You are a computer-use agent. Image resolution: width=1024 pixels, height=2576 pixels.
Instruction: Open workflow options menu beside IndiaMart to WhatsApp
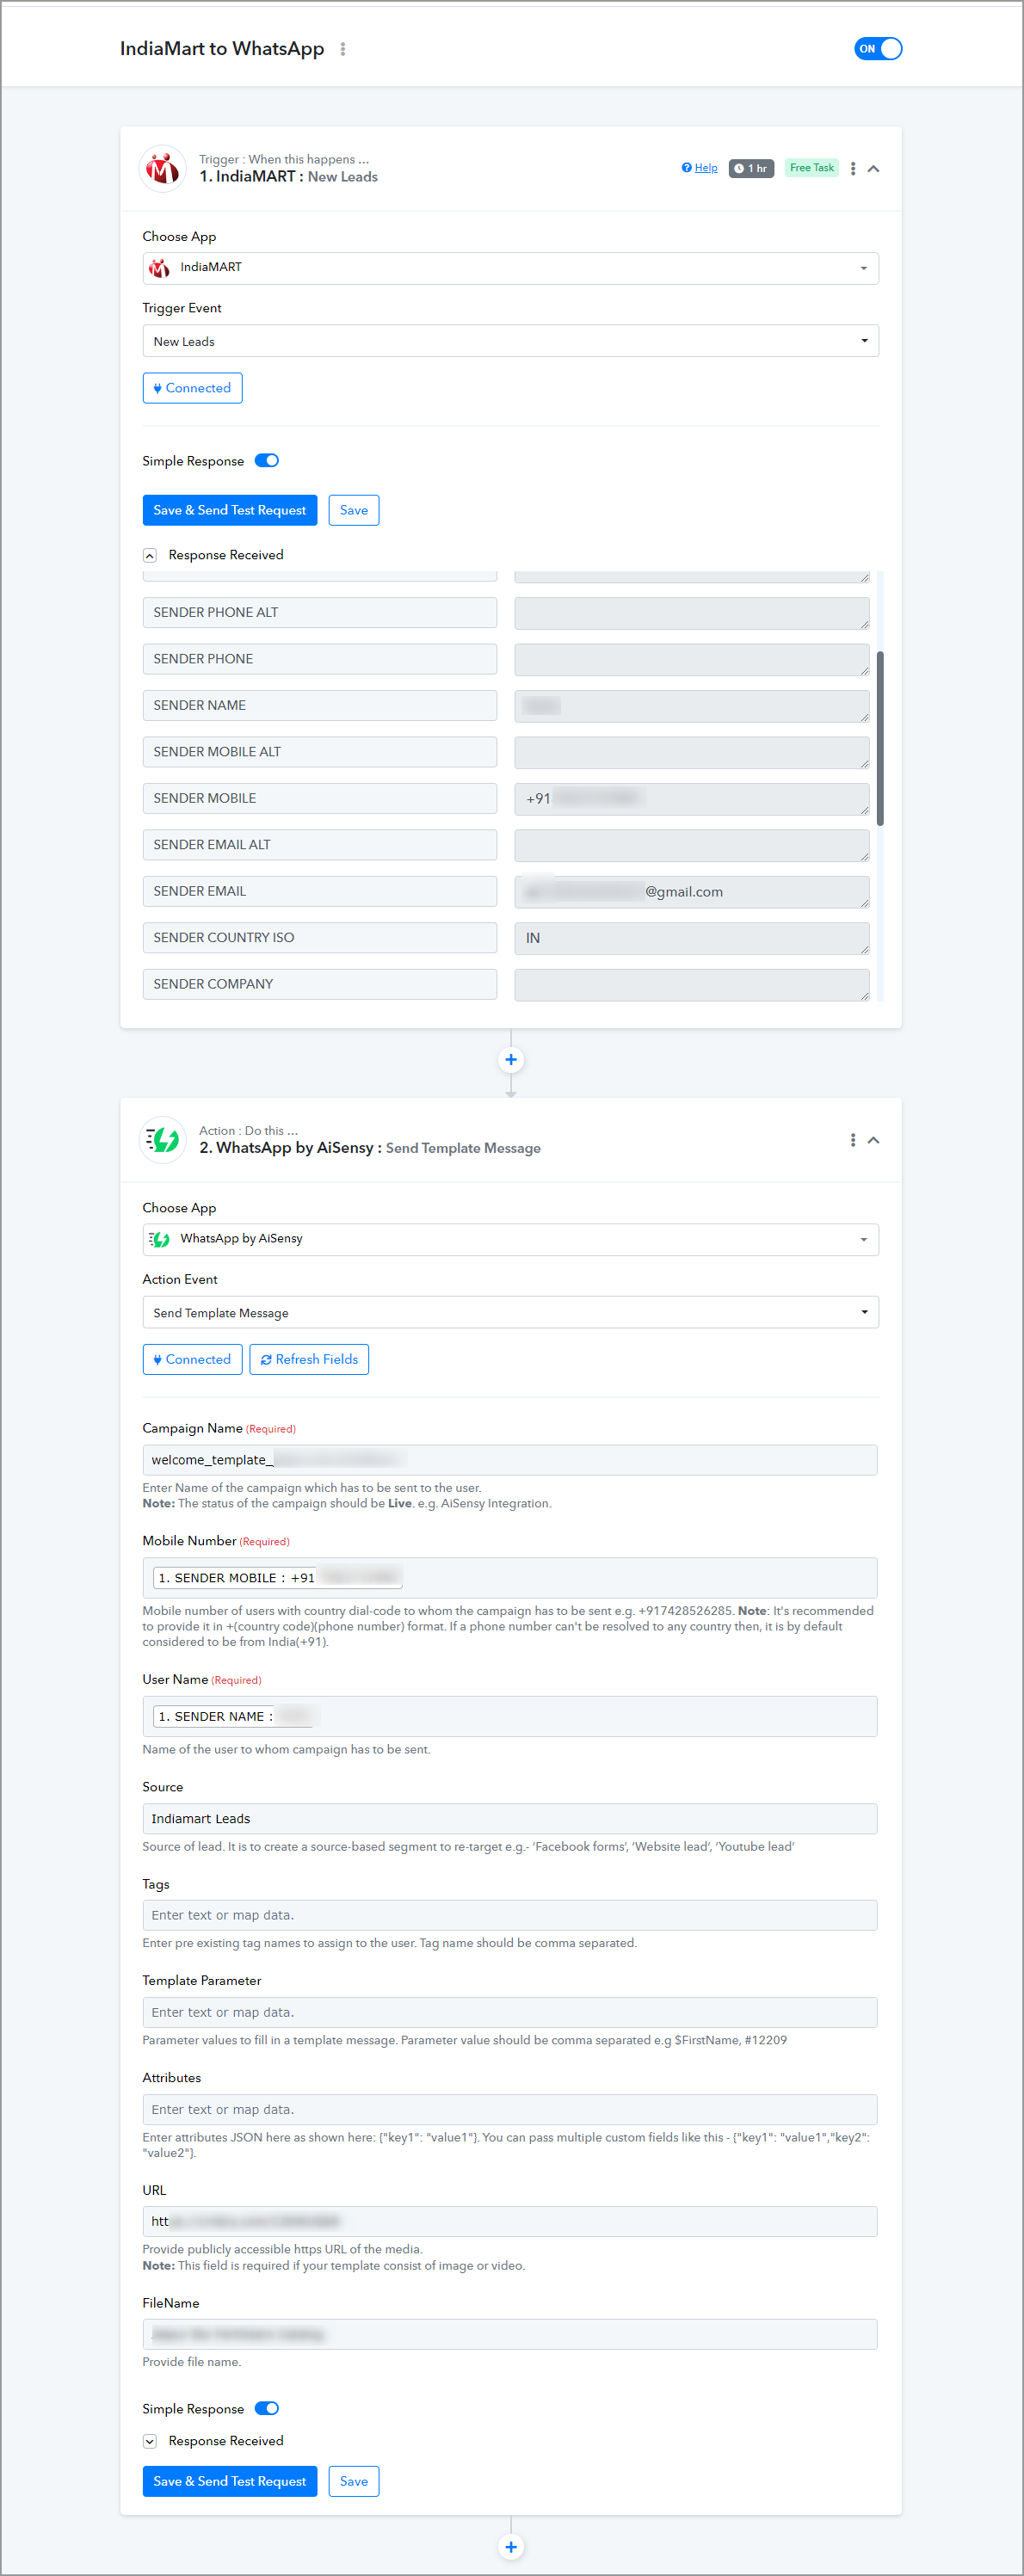343,49
